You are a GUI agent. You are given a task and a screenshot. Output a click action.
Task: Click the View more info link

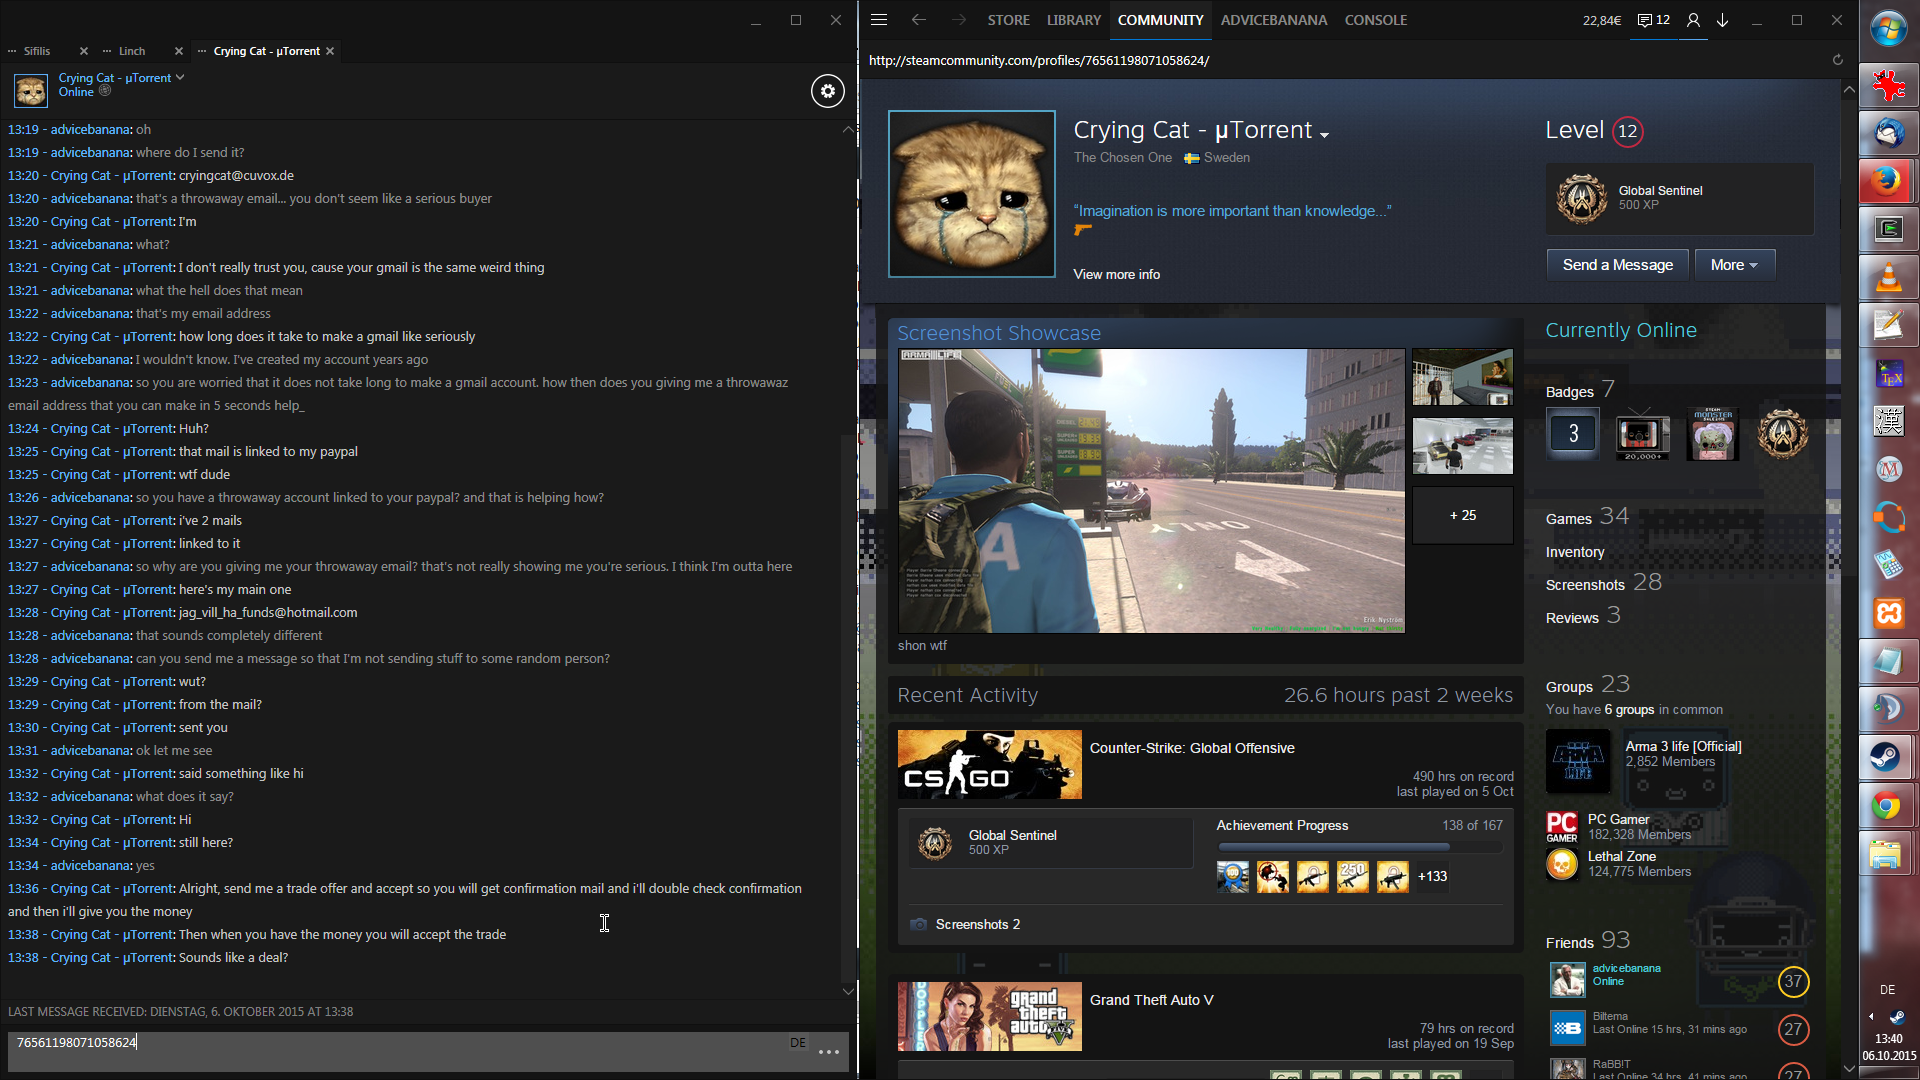click(x=1116, y=274)
